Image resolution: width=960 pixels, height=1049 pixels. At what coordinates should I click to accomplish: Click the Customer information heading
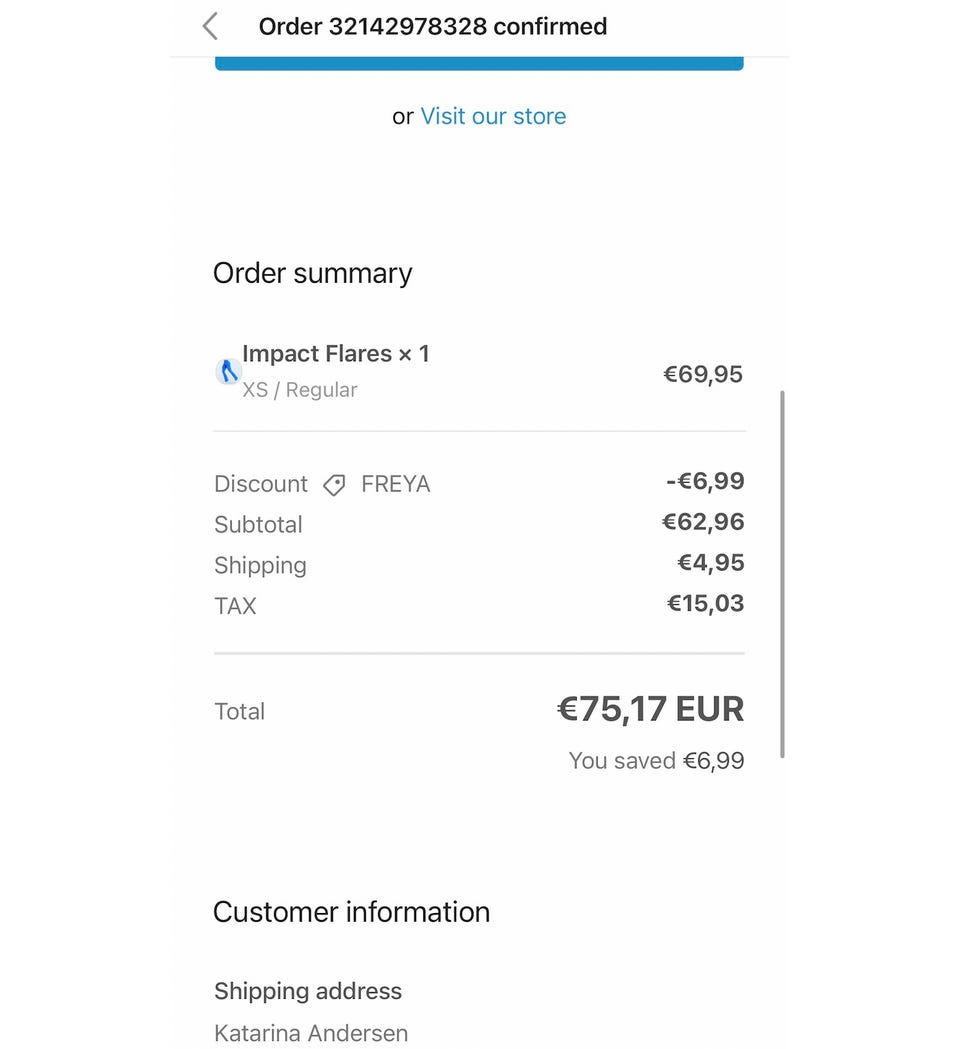351,912
